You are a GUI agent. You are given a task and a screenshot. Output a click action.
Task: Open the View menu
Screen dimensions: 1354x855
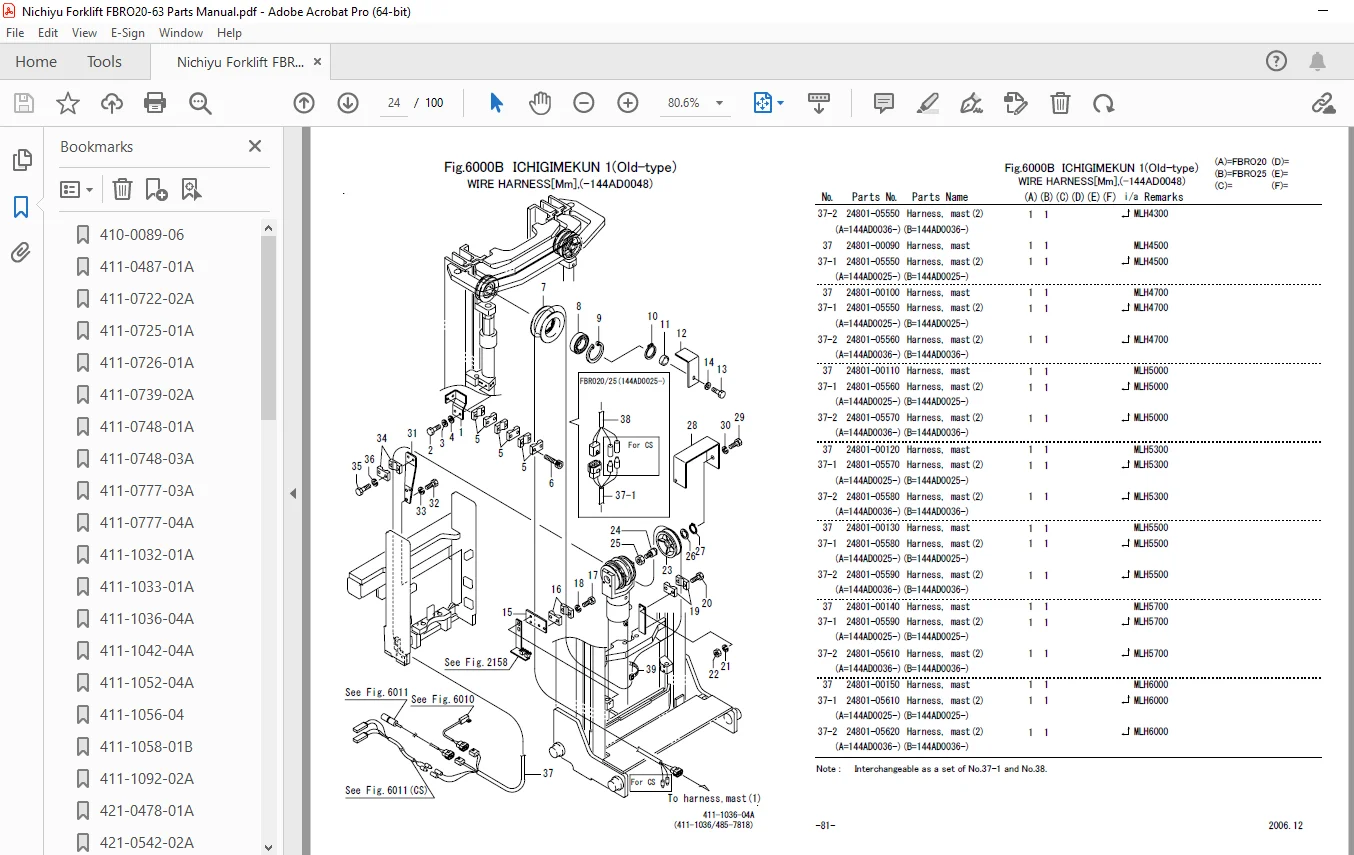point(84,33)
